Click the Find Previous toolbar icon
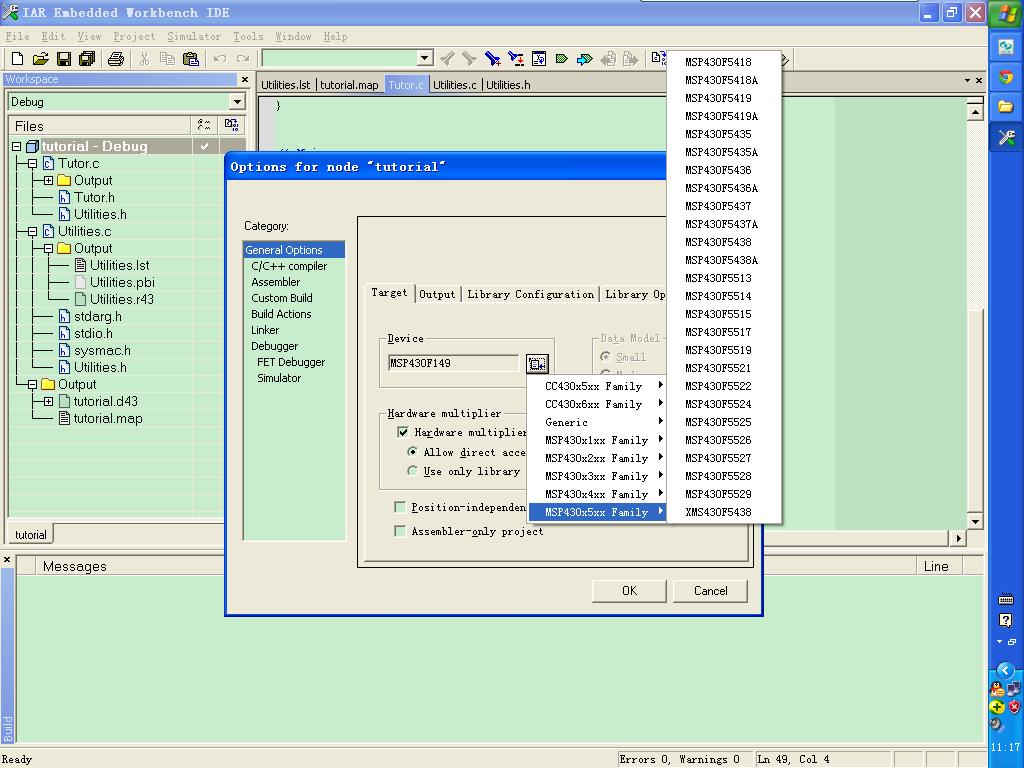 point(447,59)
